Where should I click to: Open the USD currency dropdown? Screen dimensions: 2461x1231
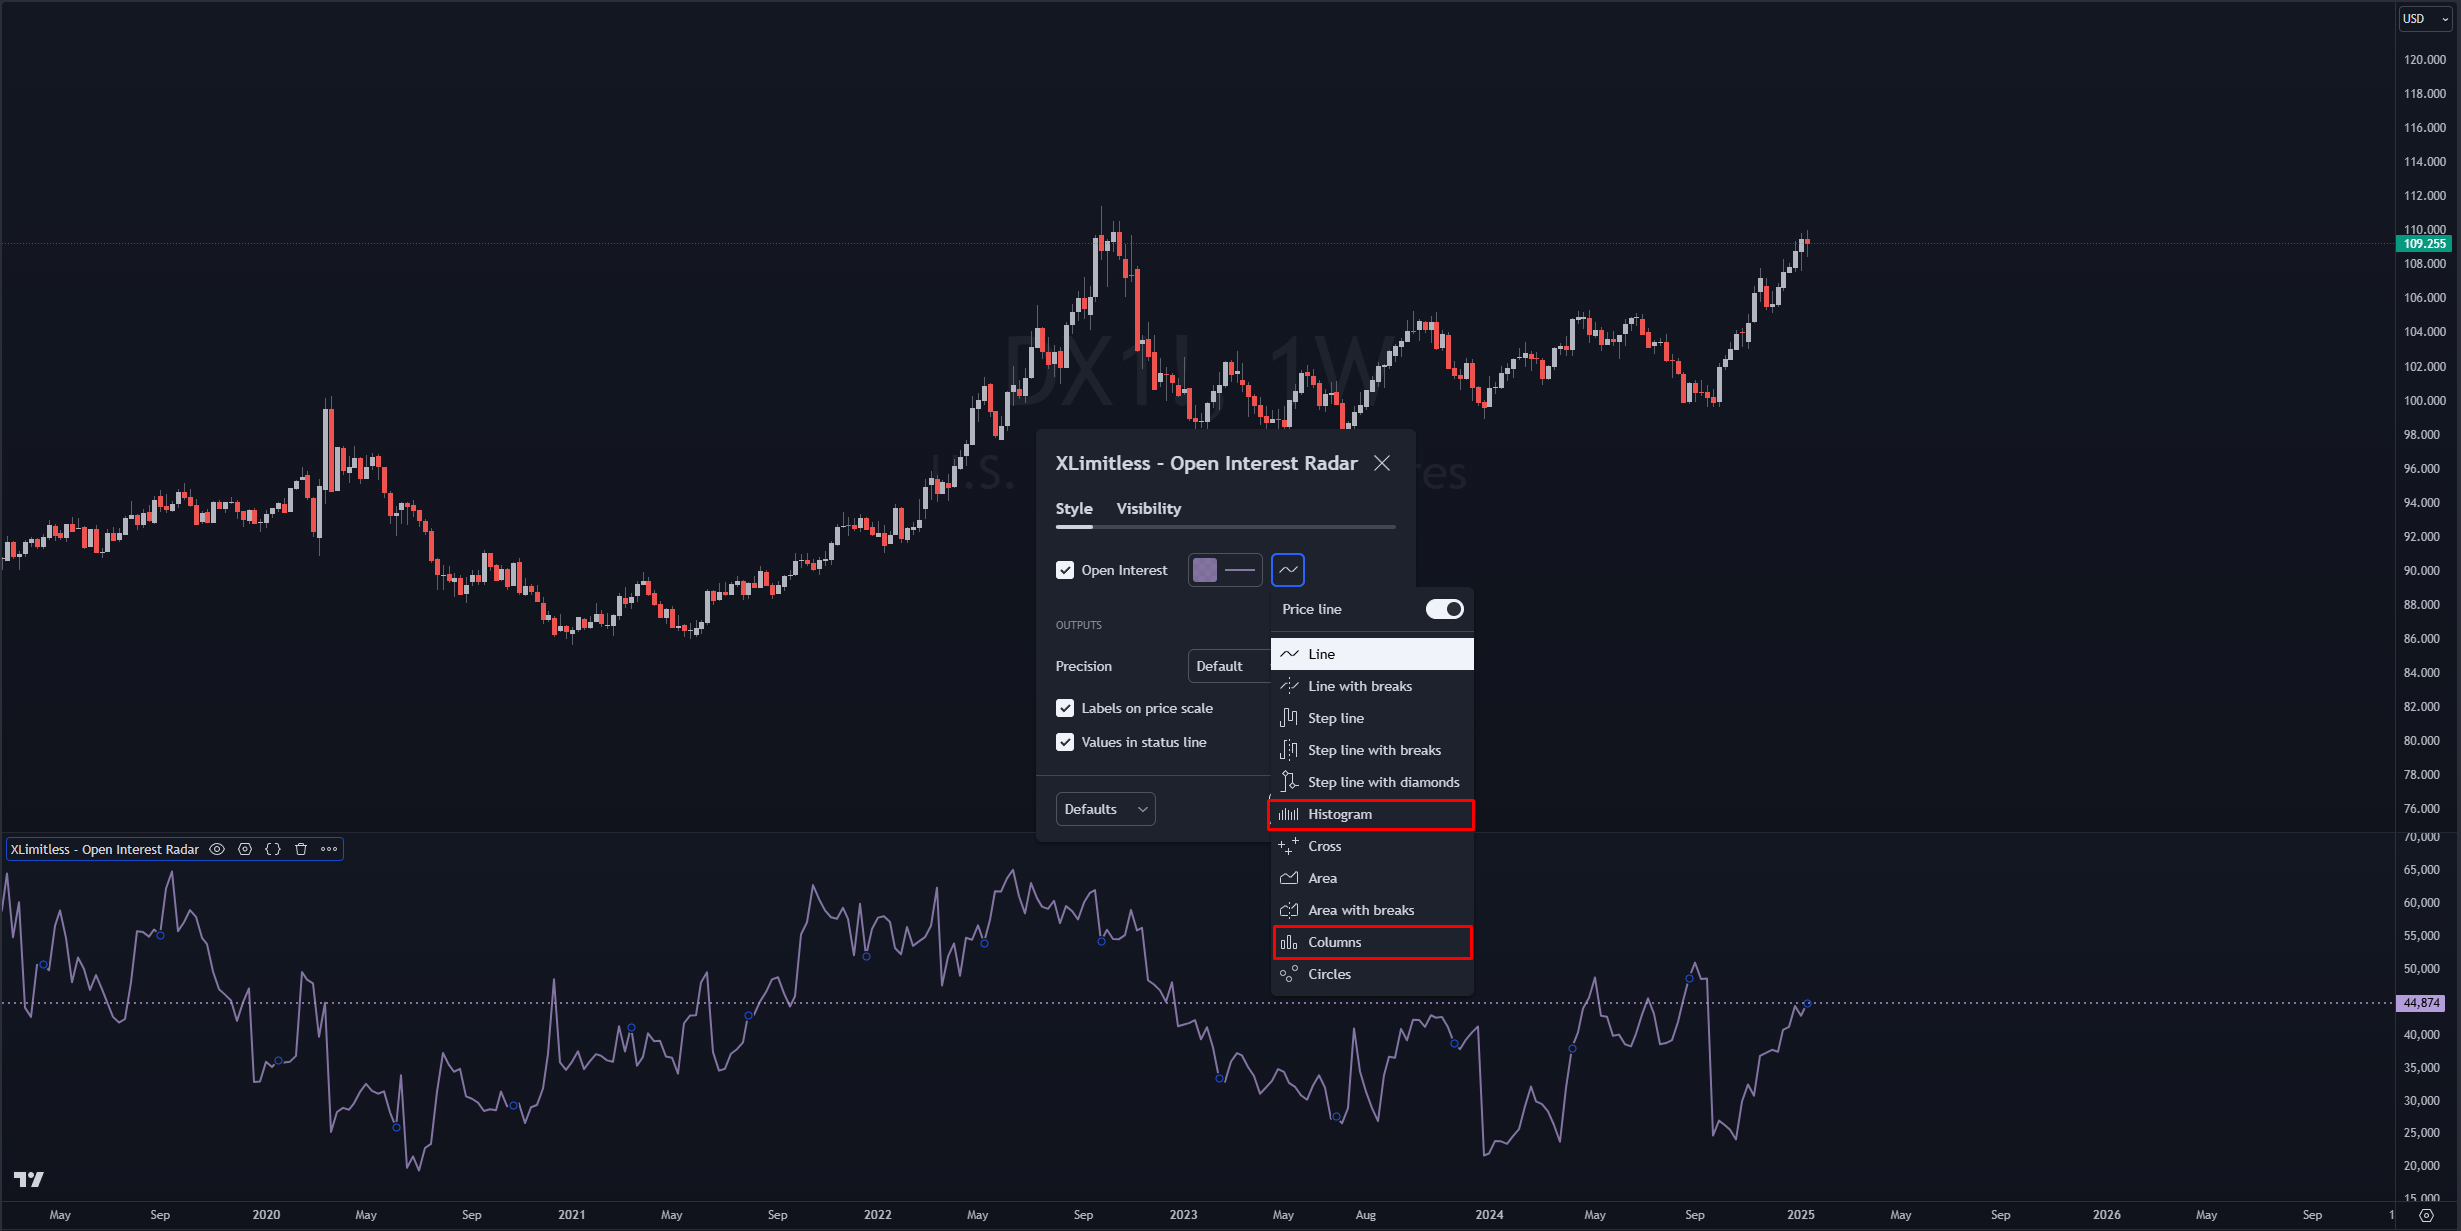[x=2425, y=18]
